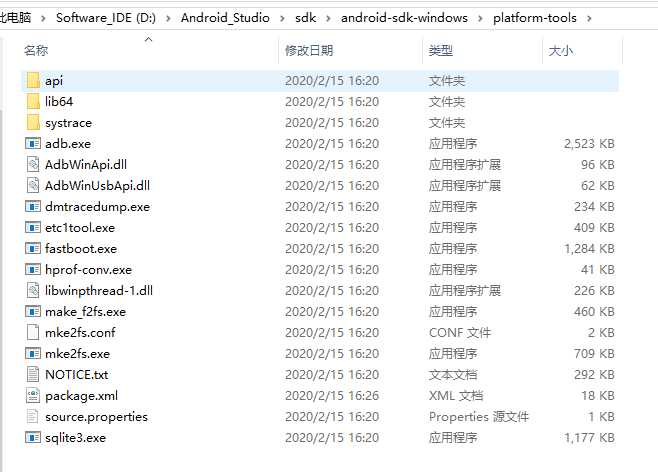658x472 pixels.
Task: Click the dmtracedump.exe application icon
Action: 33,206
